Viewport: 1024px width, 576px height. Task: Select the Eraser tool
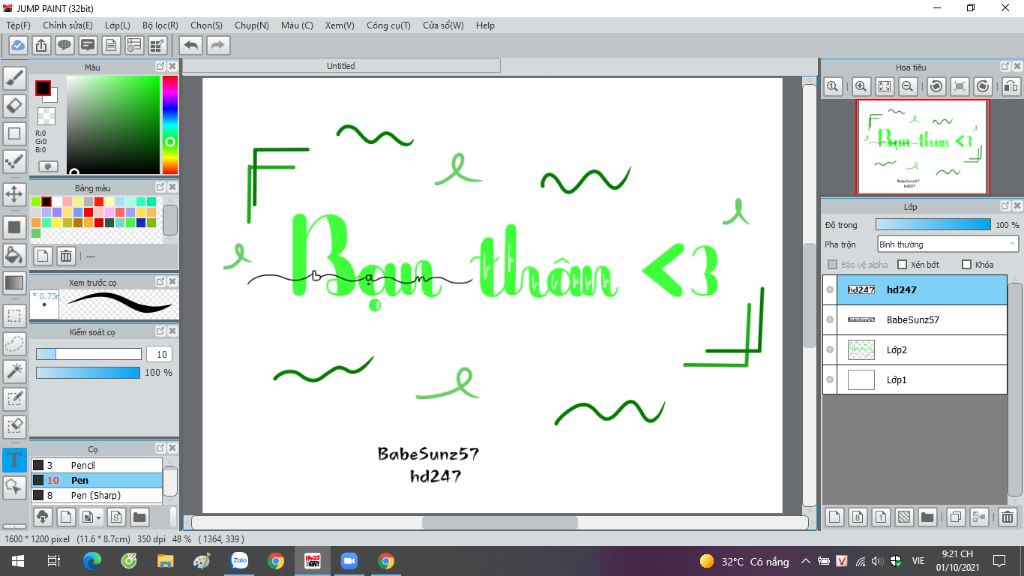[x=14, y=105]
